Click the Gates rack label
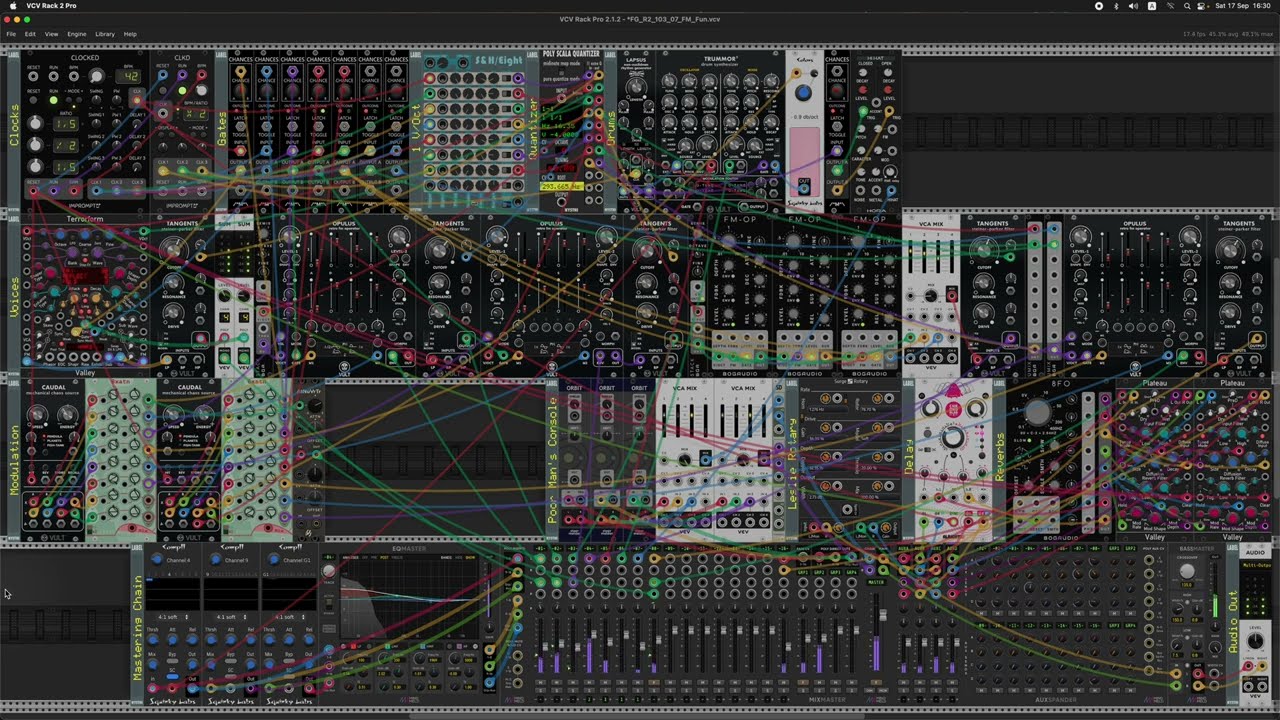This screenshot has width=1280, height=720. pos(223,128)
